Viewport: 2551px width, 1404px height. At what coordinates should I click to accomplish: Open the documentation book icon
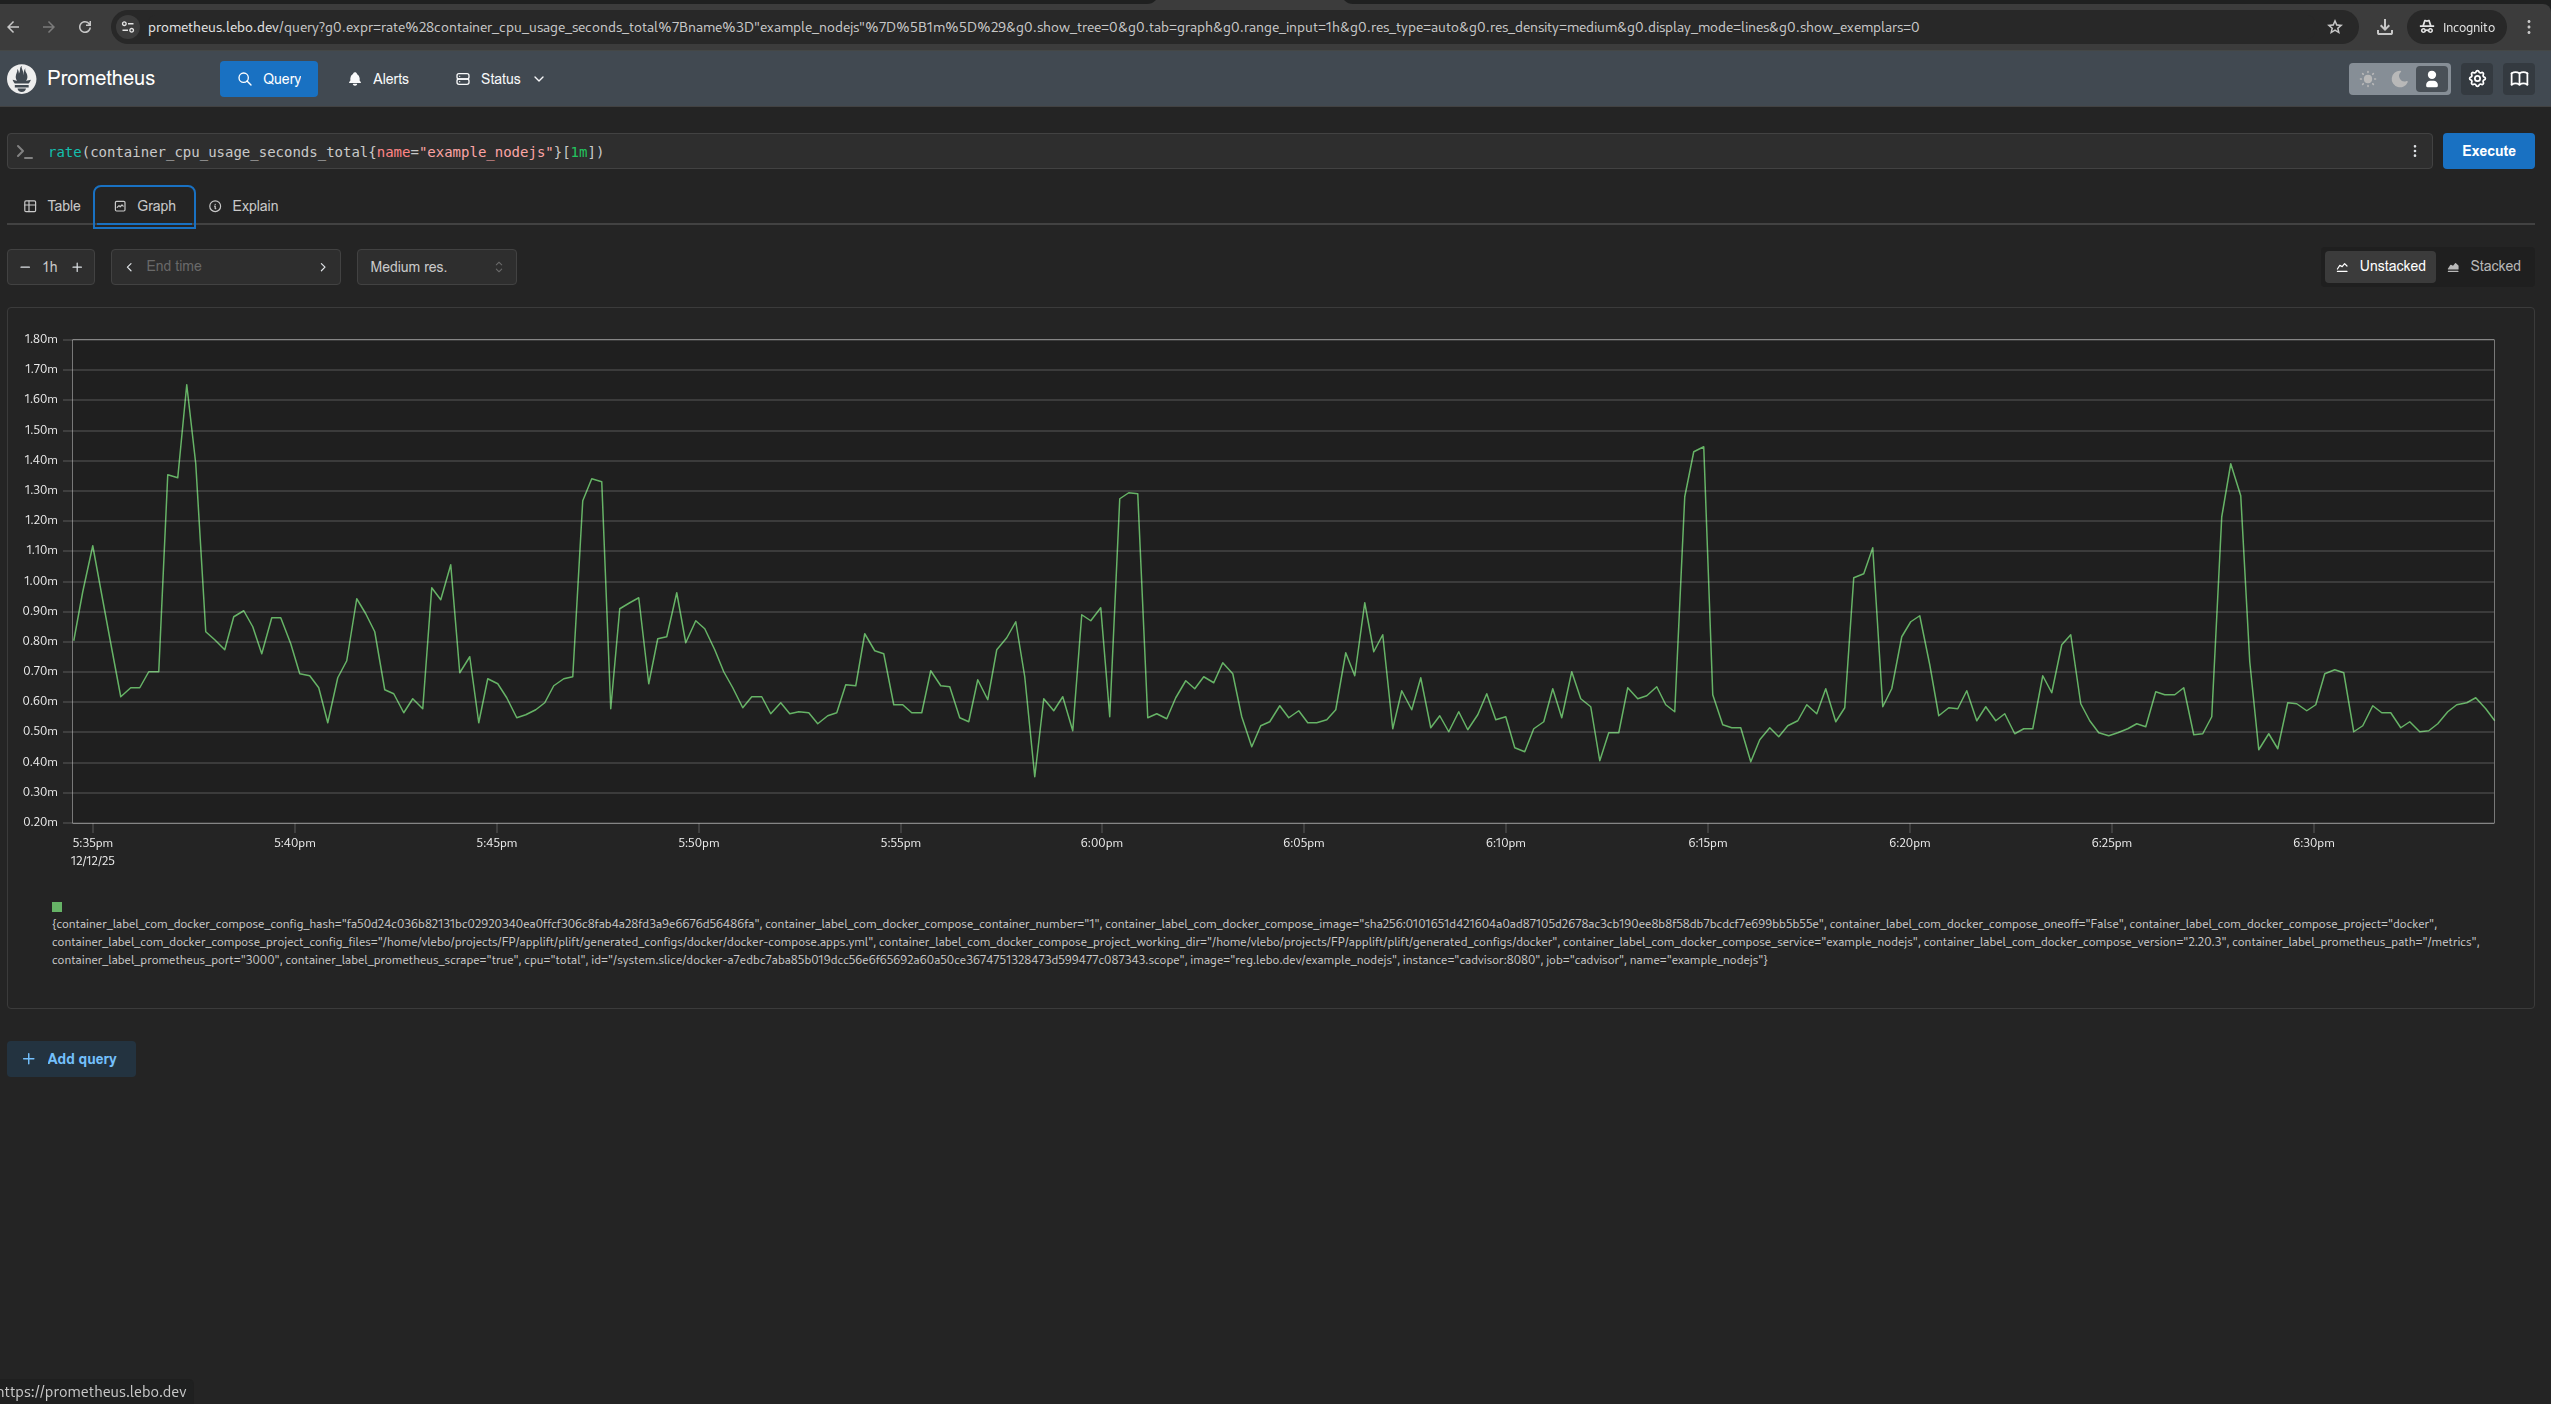click(x=2518, y=78)
